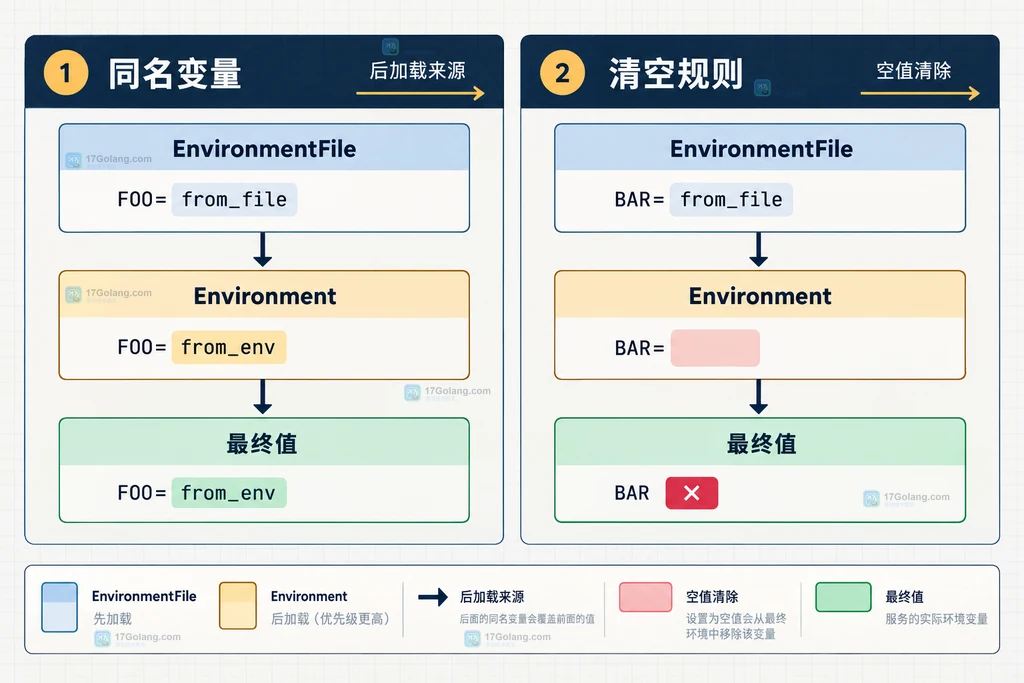Image resolution: width=1024 pixels, height=683 pixels.
Task: Click the 后面的同名变量会覆盖前面的值 caption
Action: click(x=527, y=618)
